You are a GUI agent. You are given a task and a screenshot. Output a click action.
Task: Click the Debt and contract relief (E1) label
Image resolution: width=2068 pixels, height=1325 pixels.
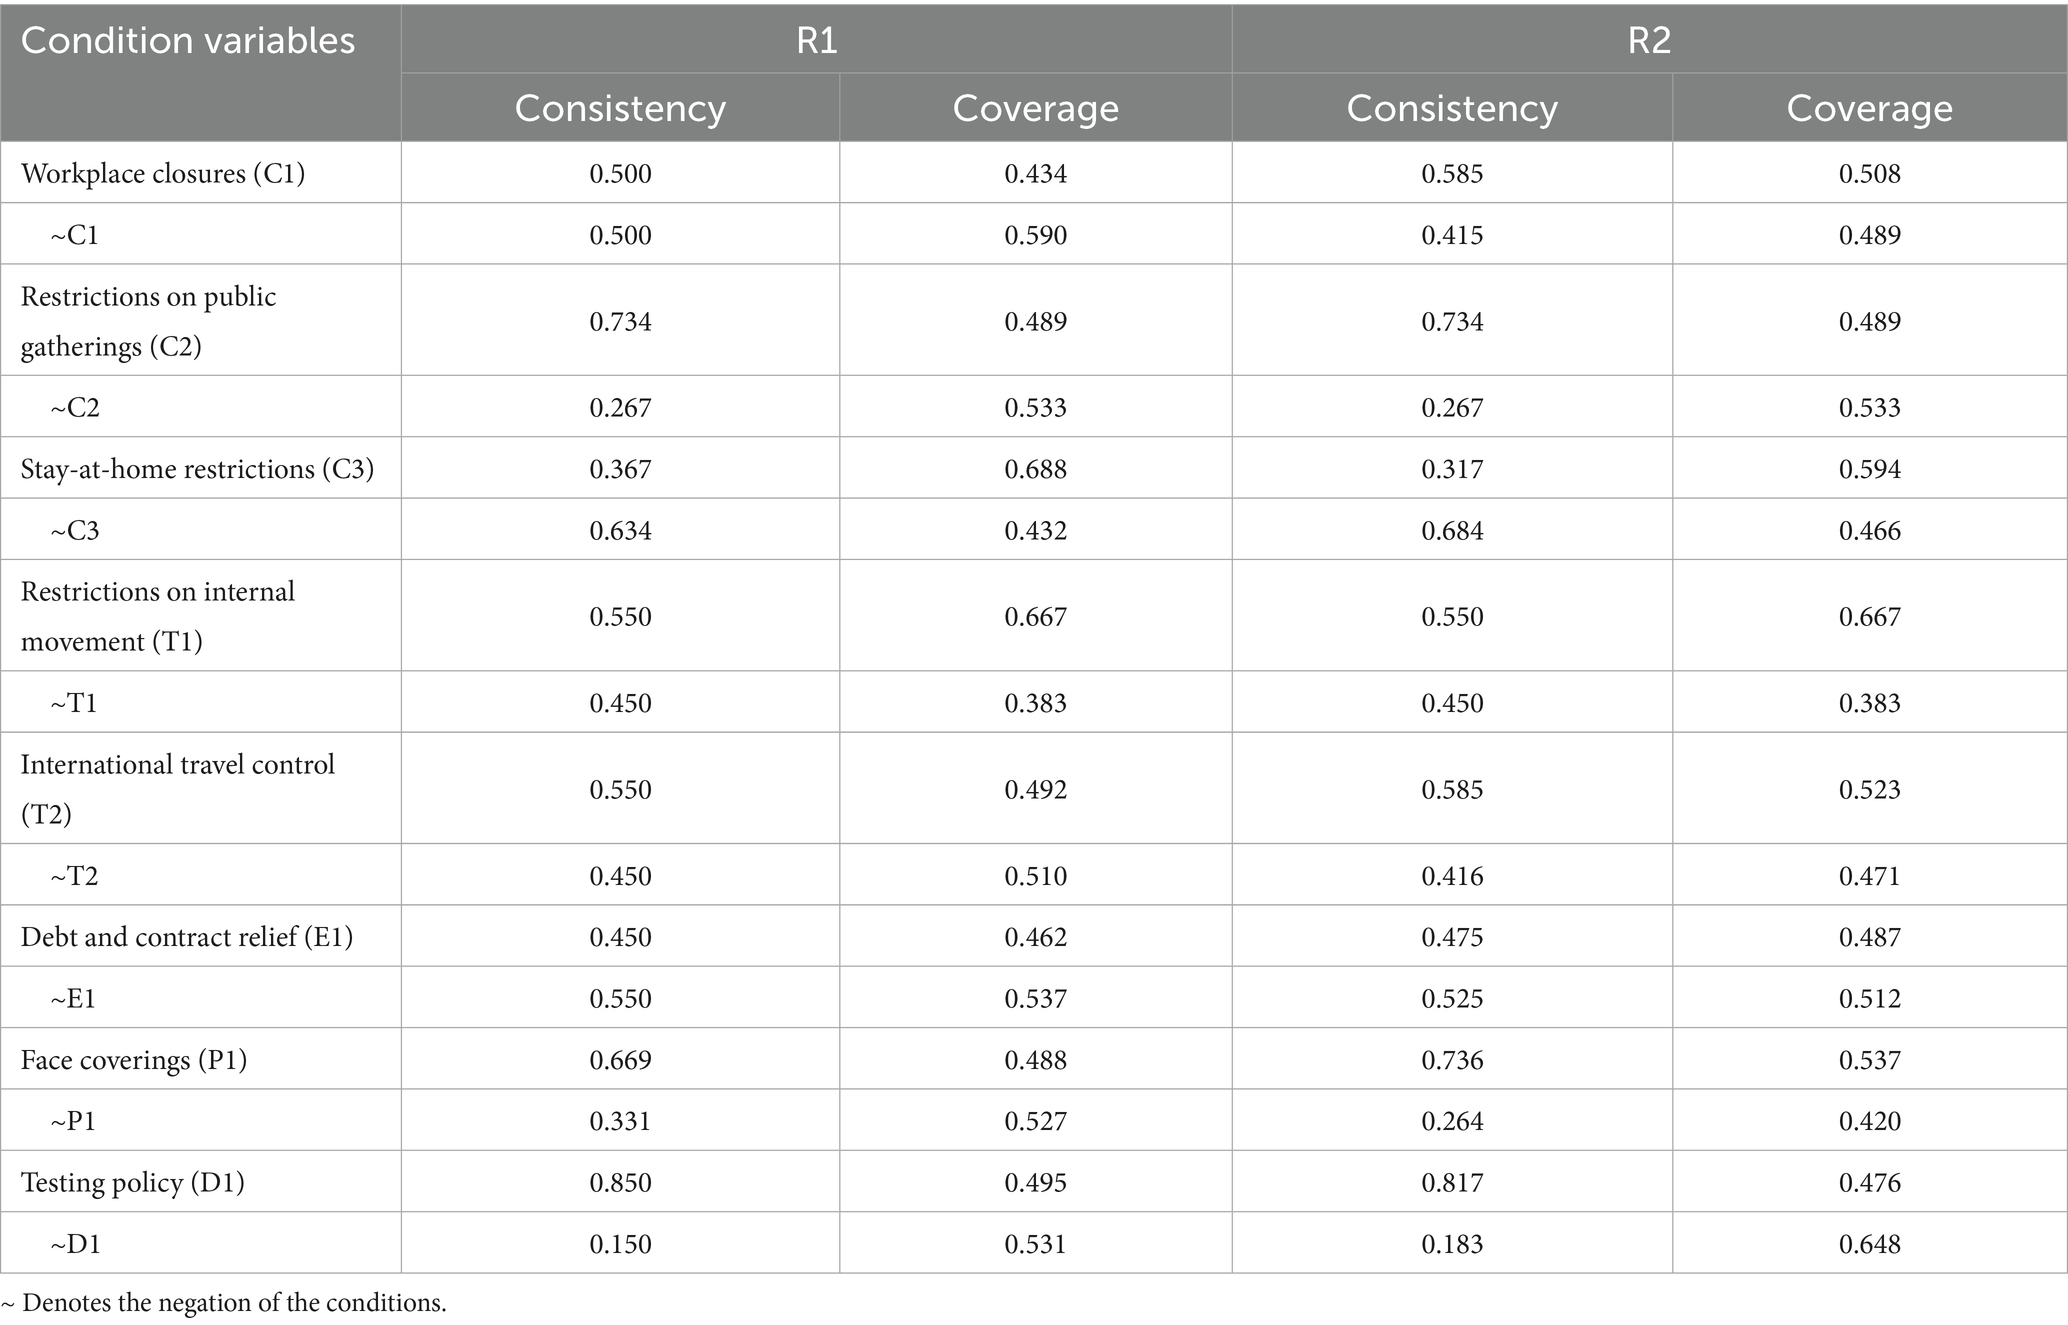tap(187, 937)
